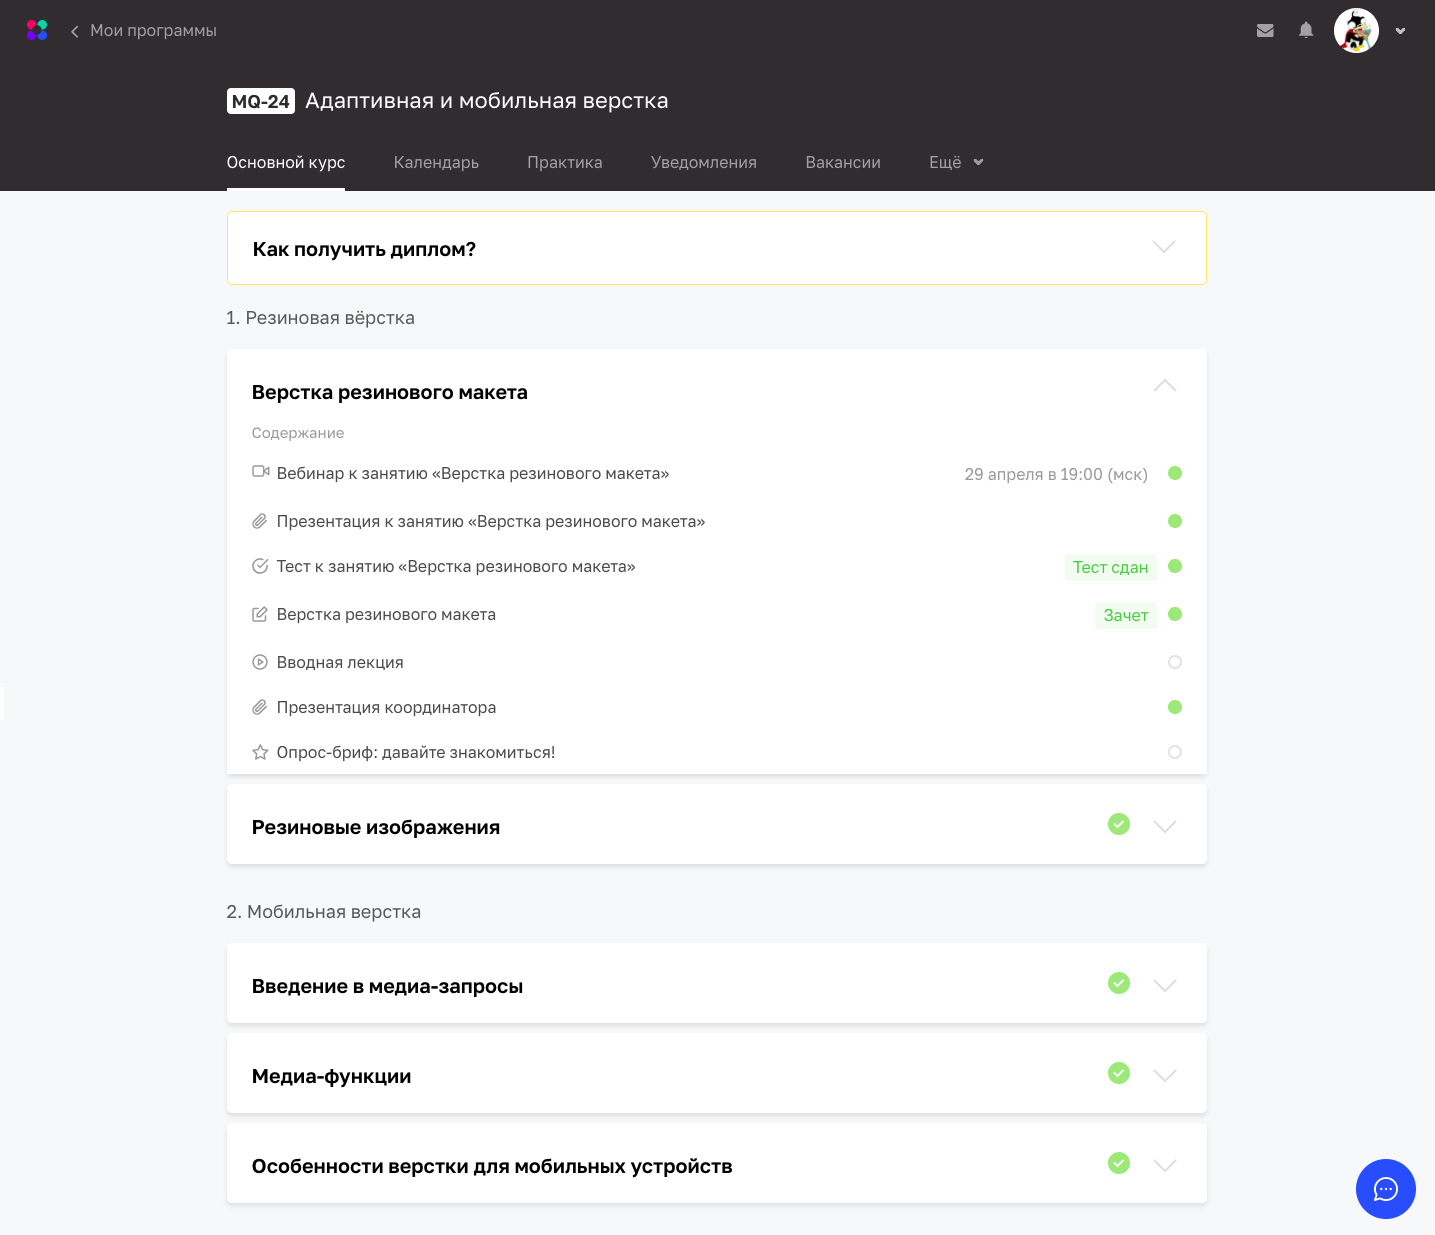Screen dimensions: 1435x1235
Task: Open the chat support bubble button
Action: coord(1385,1189)
